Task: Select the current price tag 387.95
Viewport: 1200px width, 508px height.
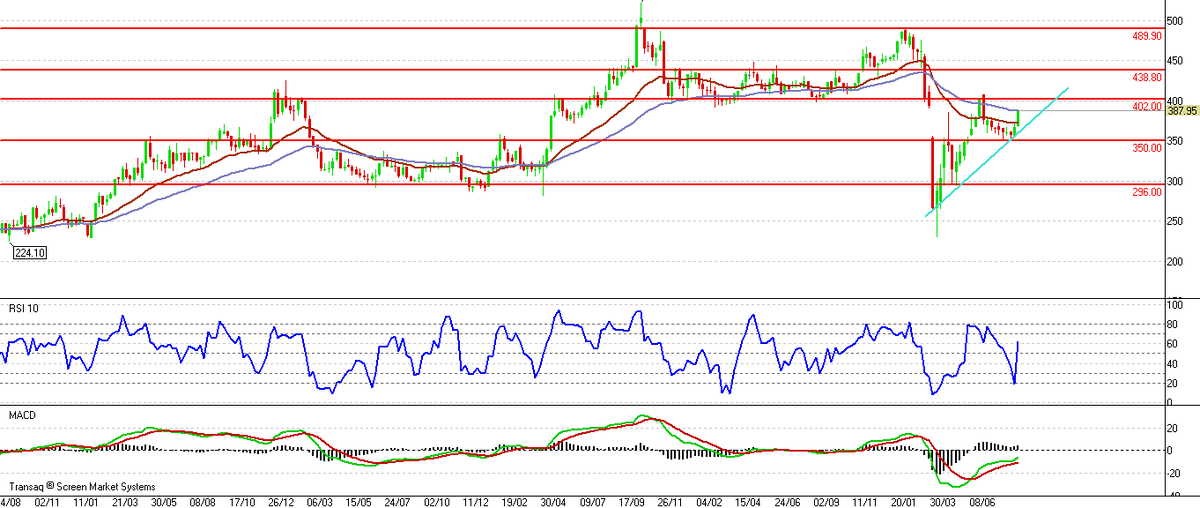Action: click(1182, 110)
